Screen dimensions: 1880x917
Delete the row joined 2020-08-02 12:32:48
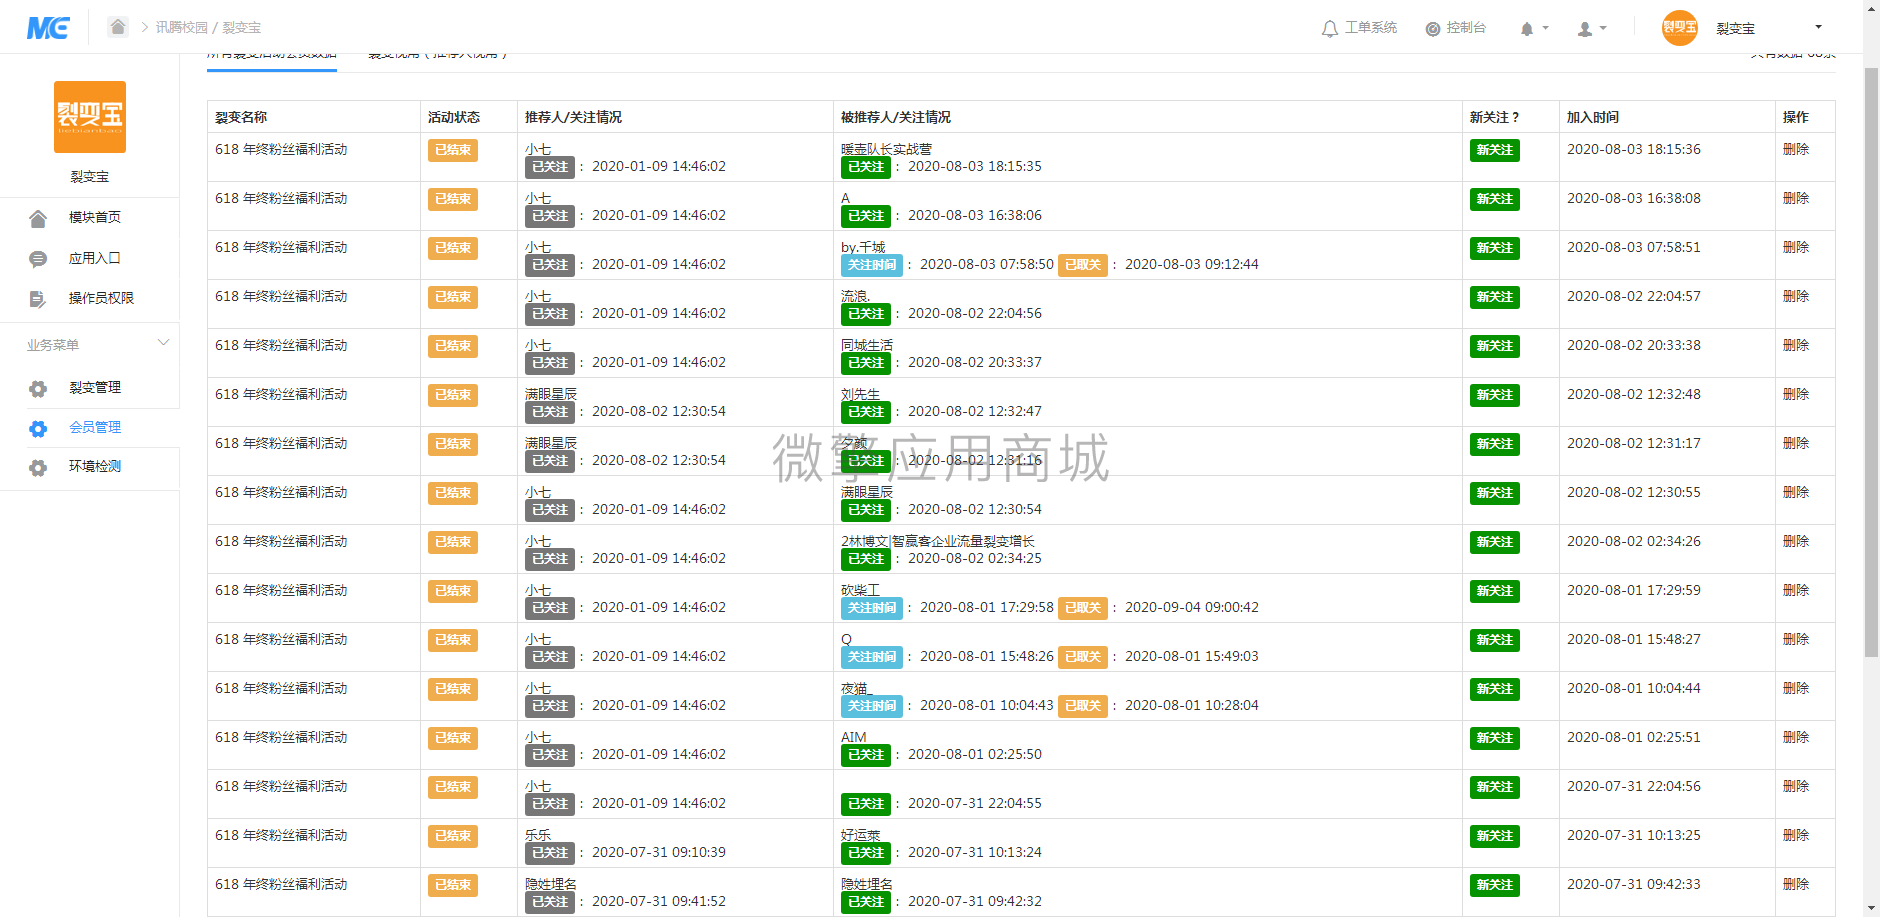click(1796, 394)
